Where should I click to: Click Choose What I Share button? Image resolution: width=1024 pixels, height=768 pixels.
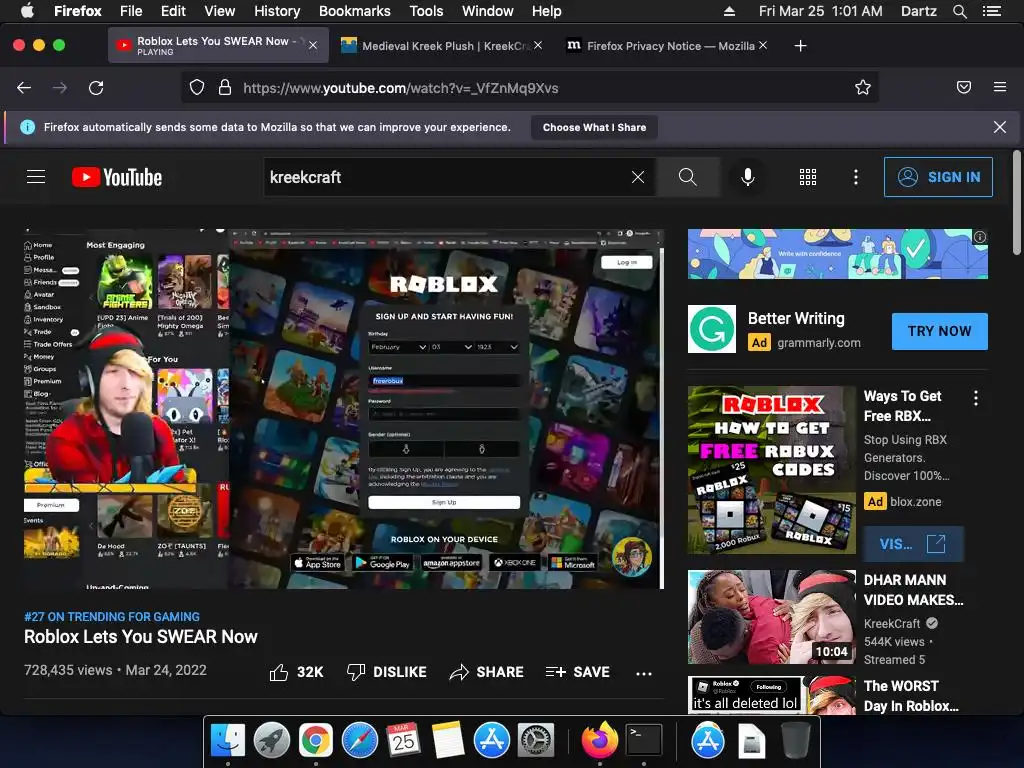pos(594,127)
